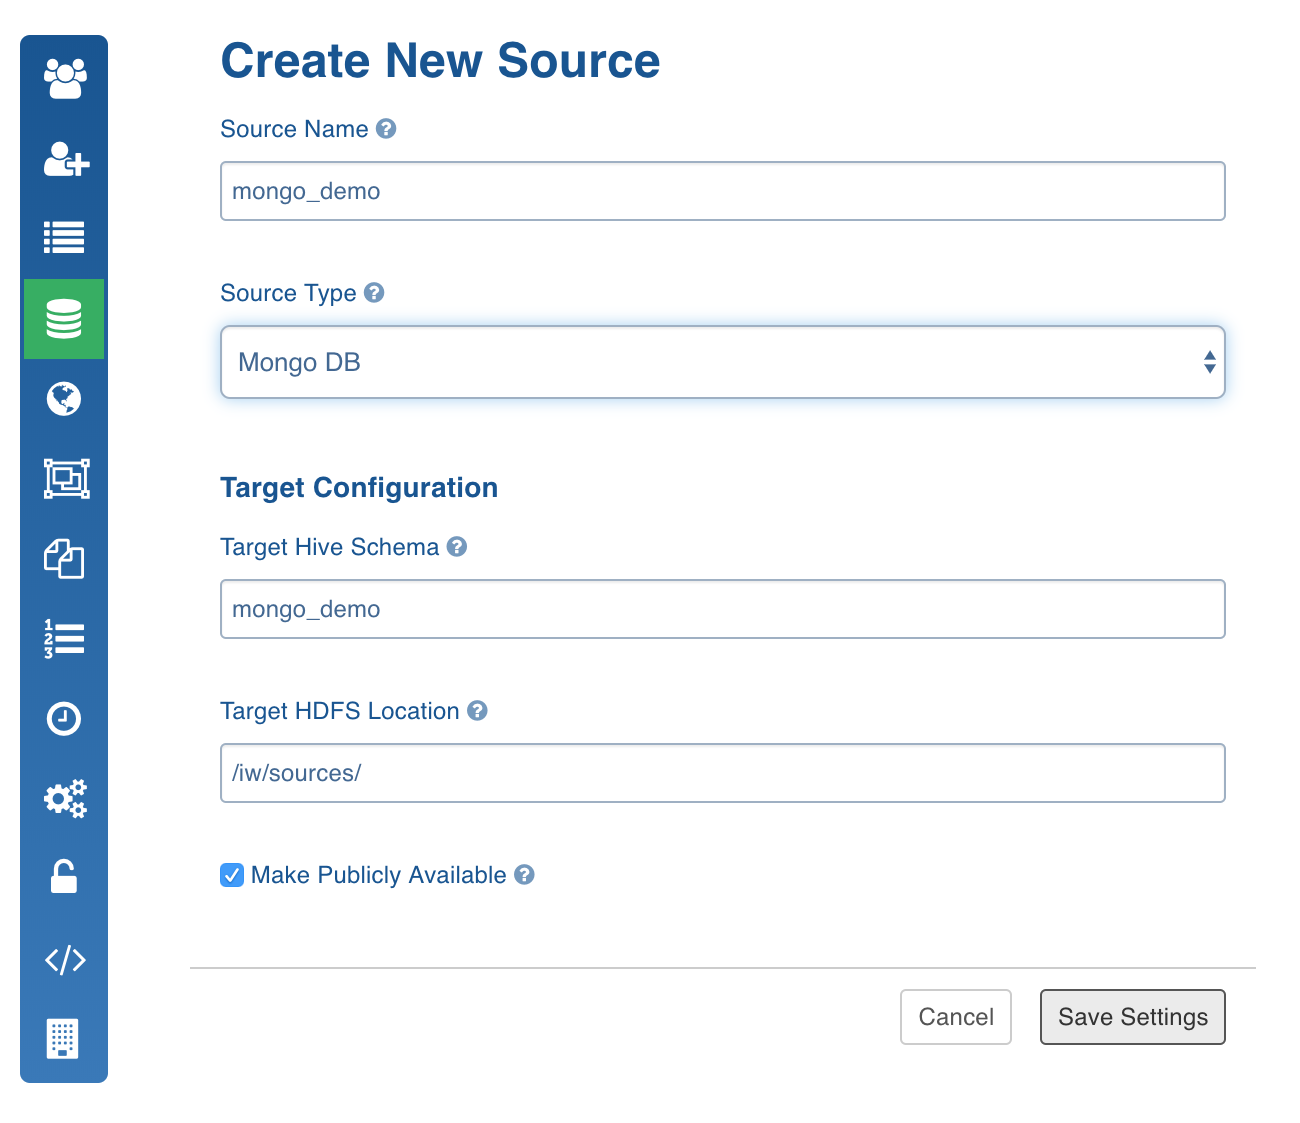Open the Source Type Mongo DB dropdown
Screen dimensions: 1300x1123
(723, 362)
